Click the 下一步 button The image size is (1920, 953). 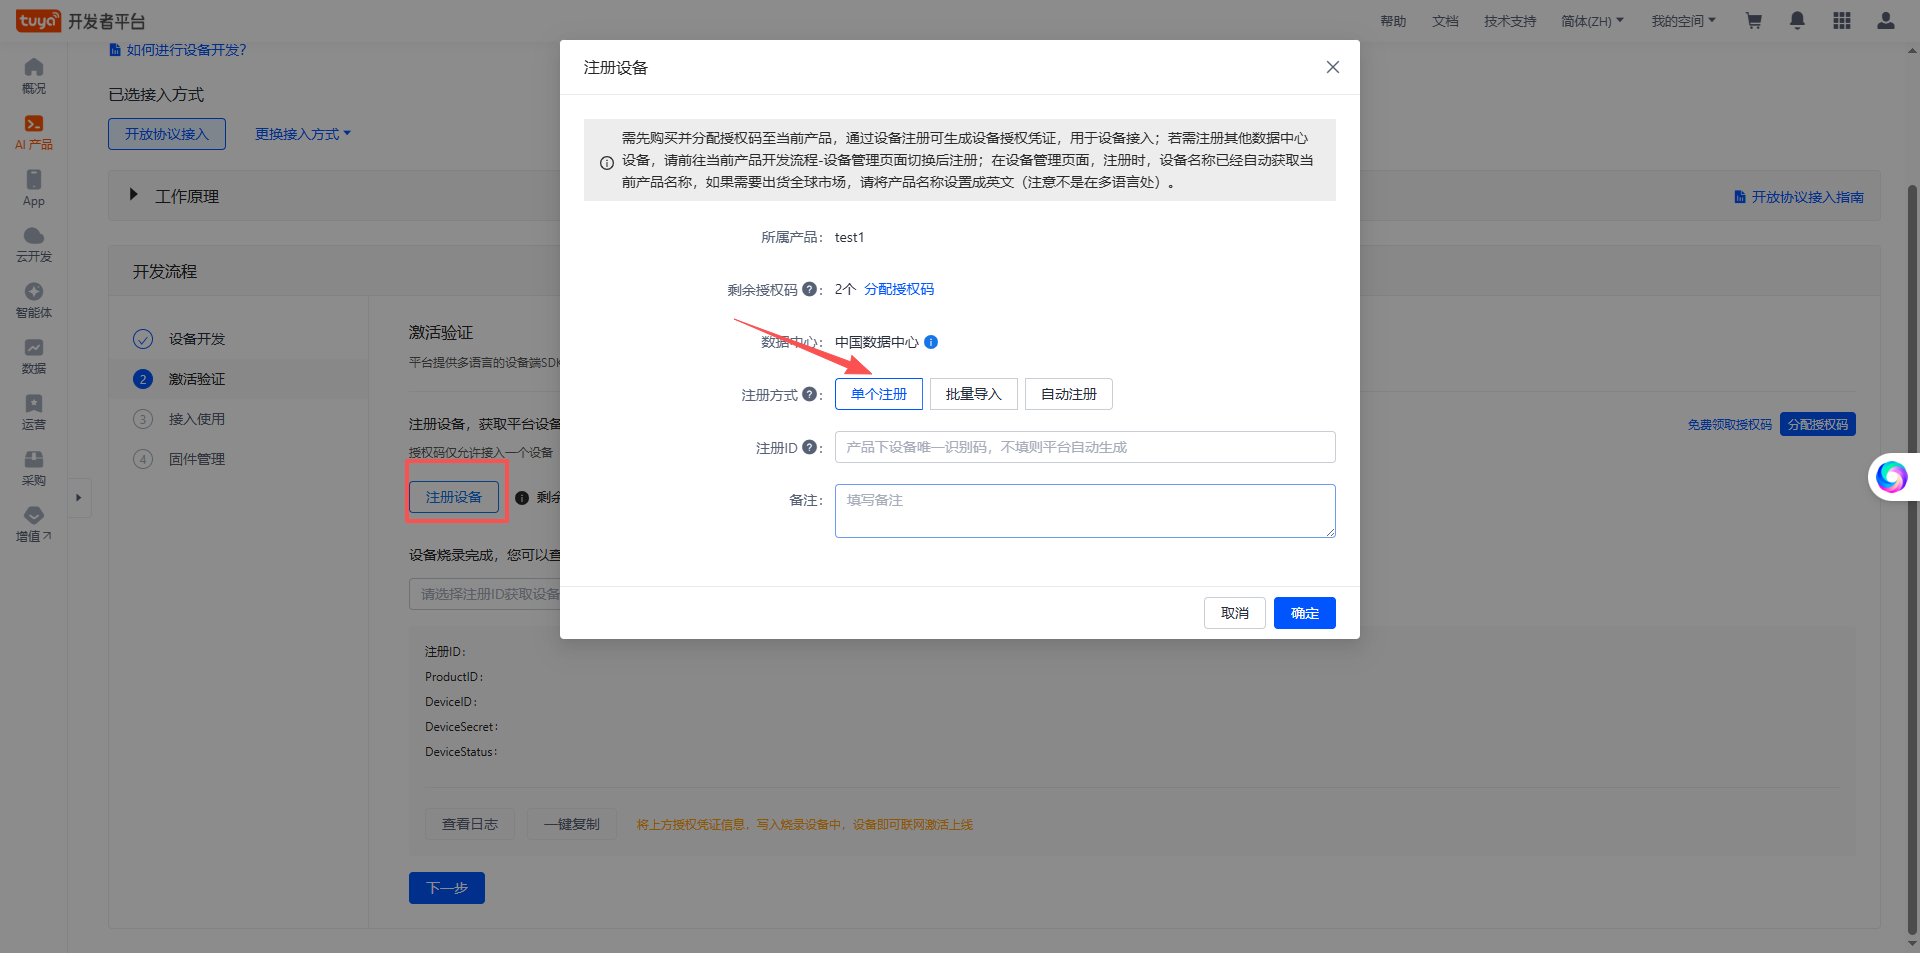pos(447,888)
